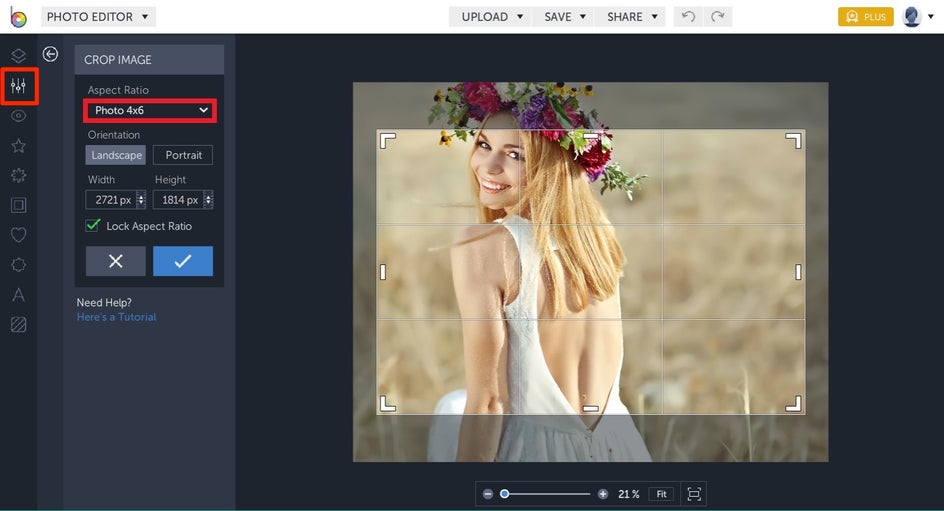The image size is (944, 511).
Task: Click the Height stepper arrows
Action: [x=208, y=199]
